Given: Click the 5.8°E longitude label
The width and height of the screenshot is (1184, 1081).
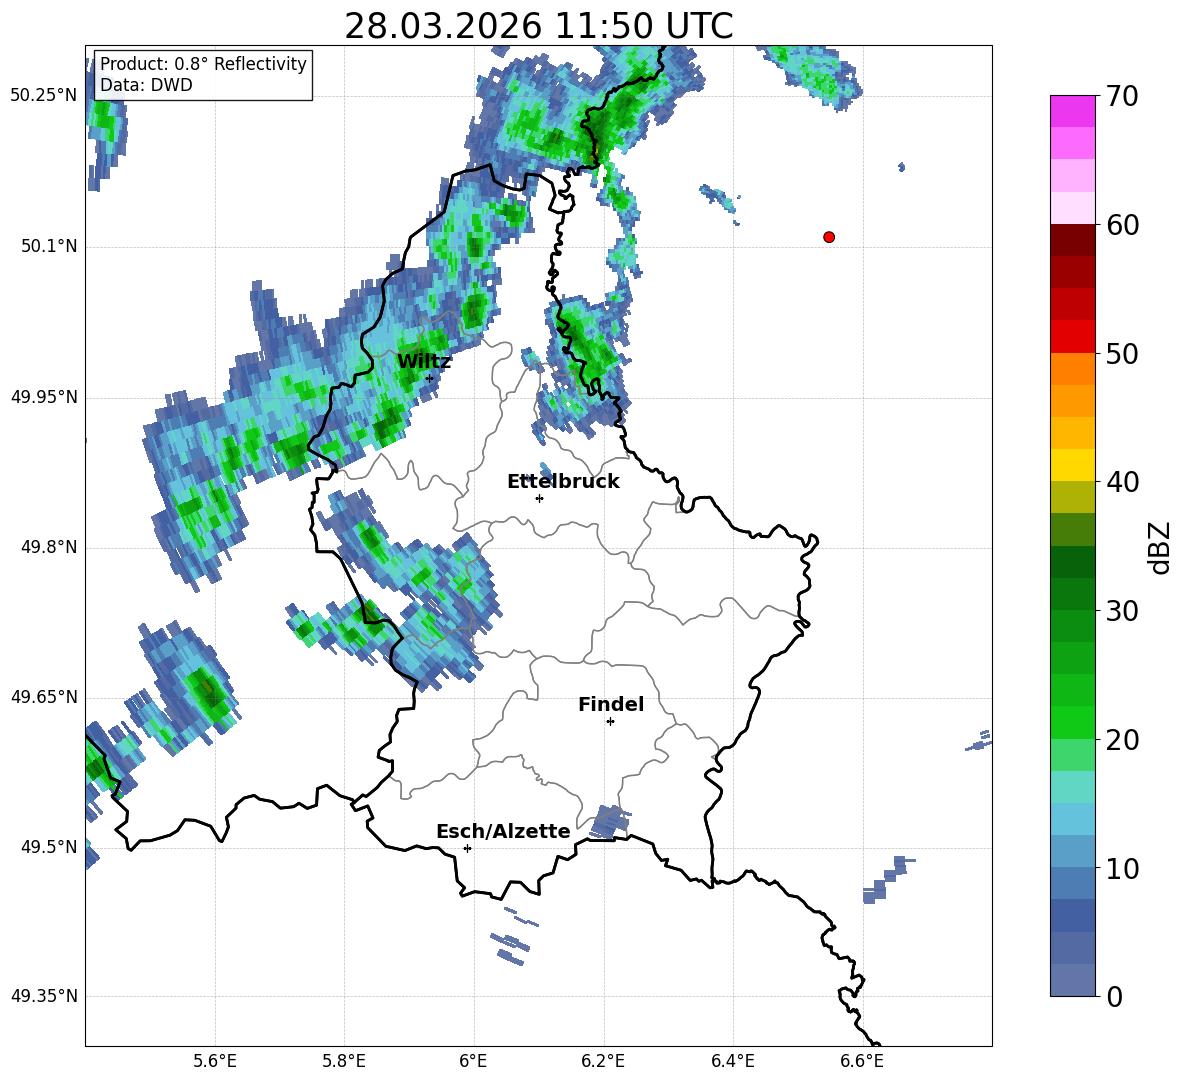Looking at the screenshot, I should pos(344,1061).
